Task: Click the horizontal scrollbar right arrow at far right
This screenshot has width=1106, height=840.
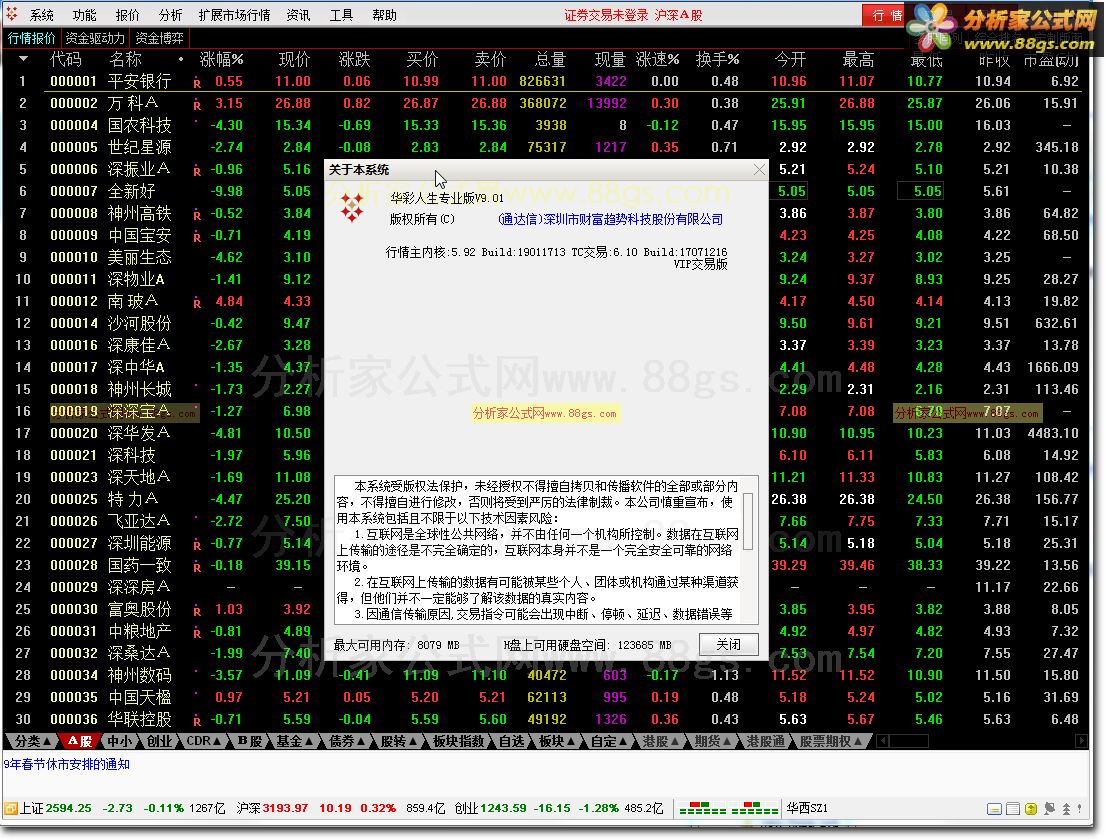Action: pyautogui.click(x=1081, y=741)
